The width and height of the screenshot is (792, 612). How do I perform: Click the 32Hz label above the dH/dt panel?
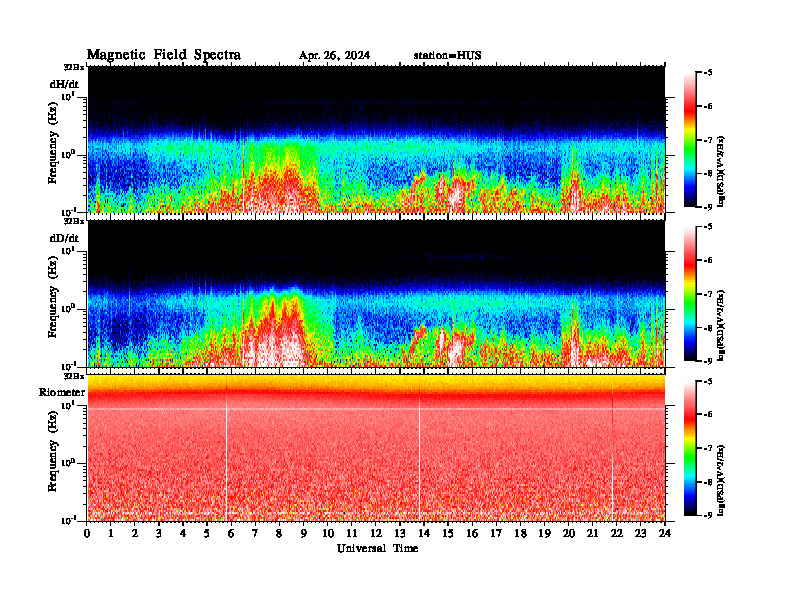[74, 67]
